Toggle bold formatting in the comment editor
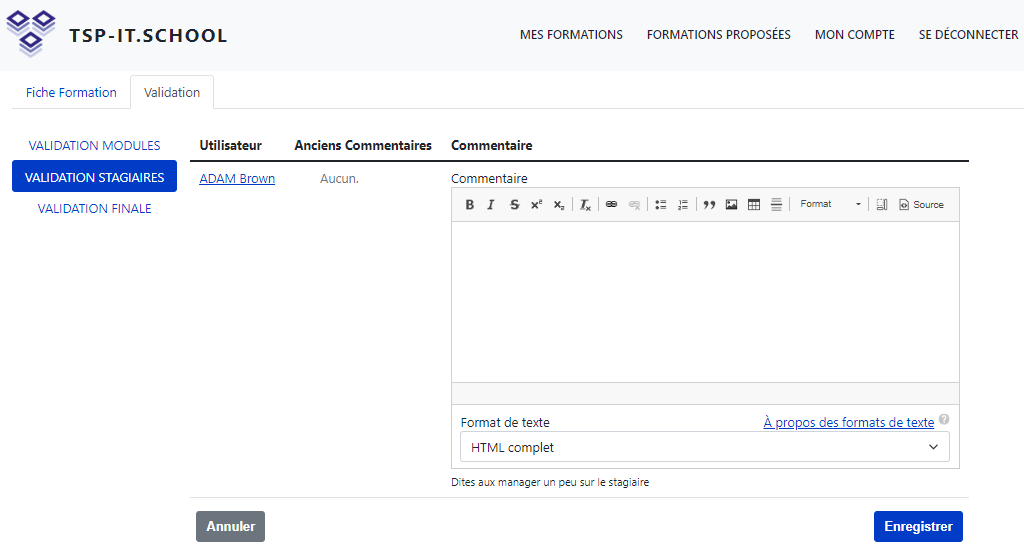The image size is (1024, 559). (469, 204)
